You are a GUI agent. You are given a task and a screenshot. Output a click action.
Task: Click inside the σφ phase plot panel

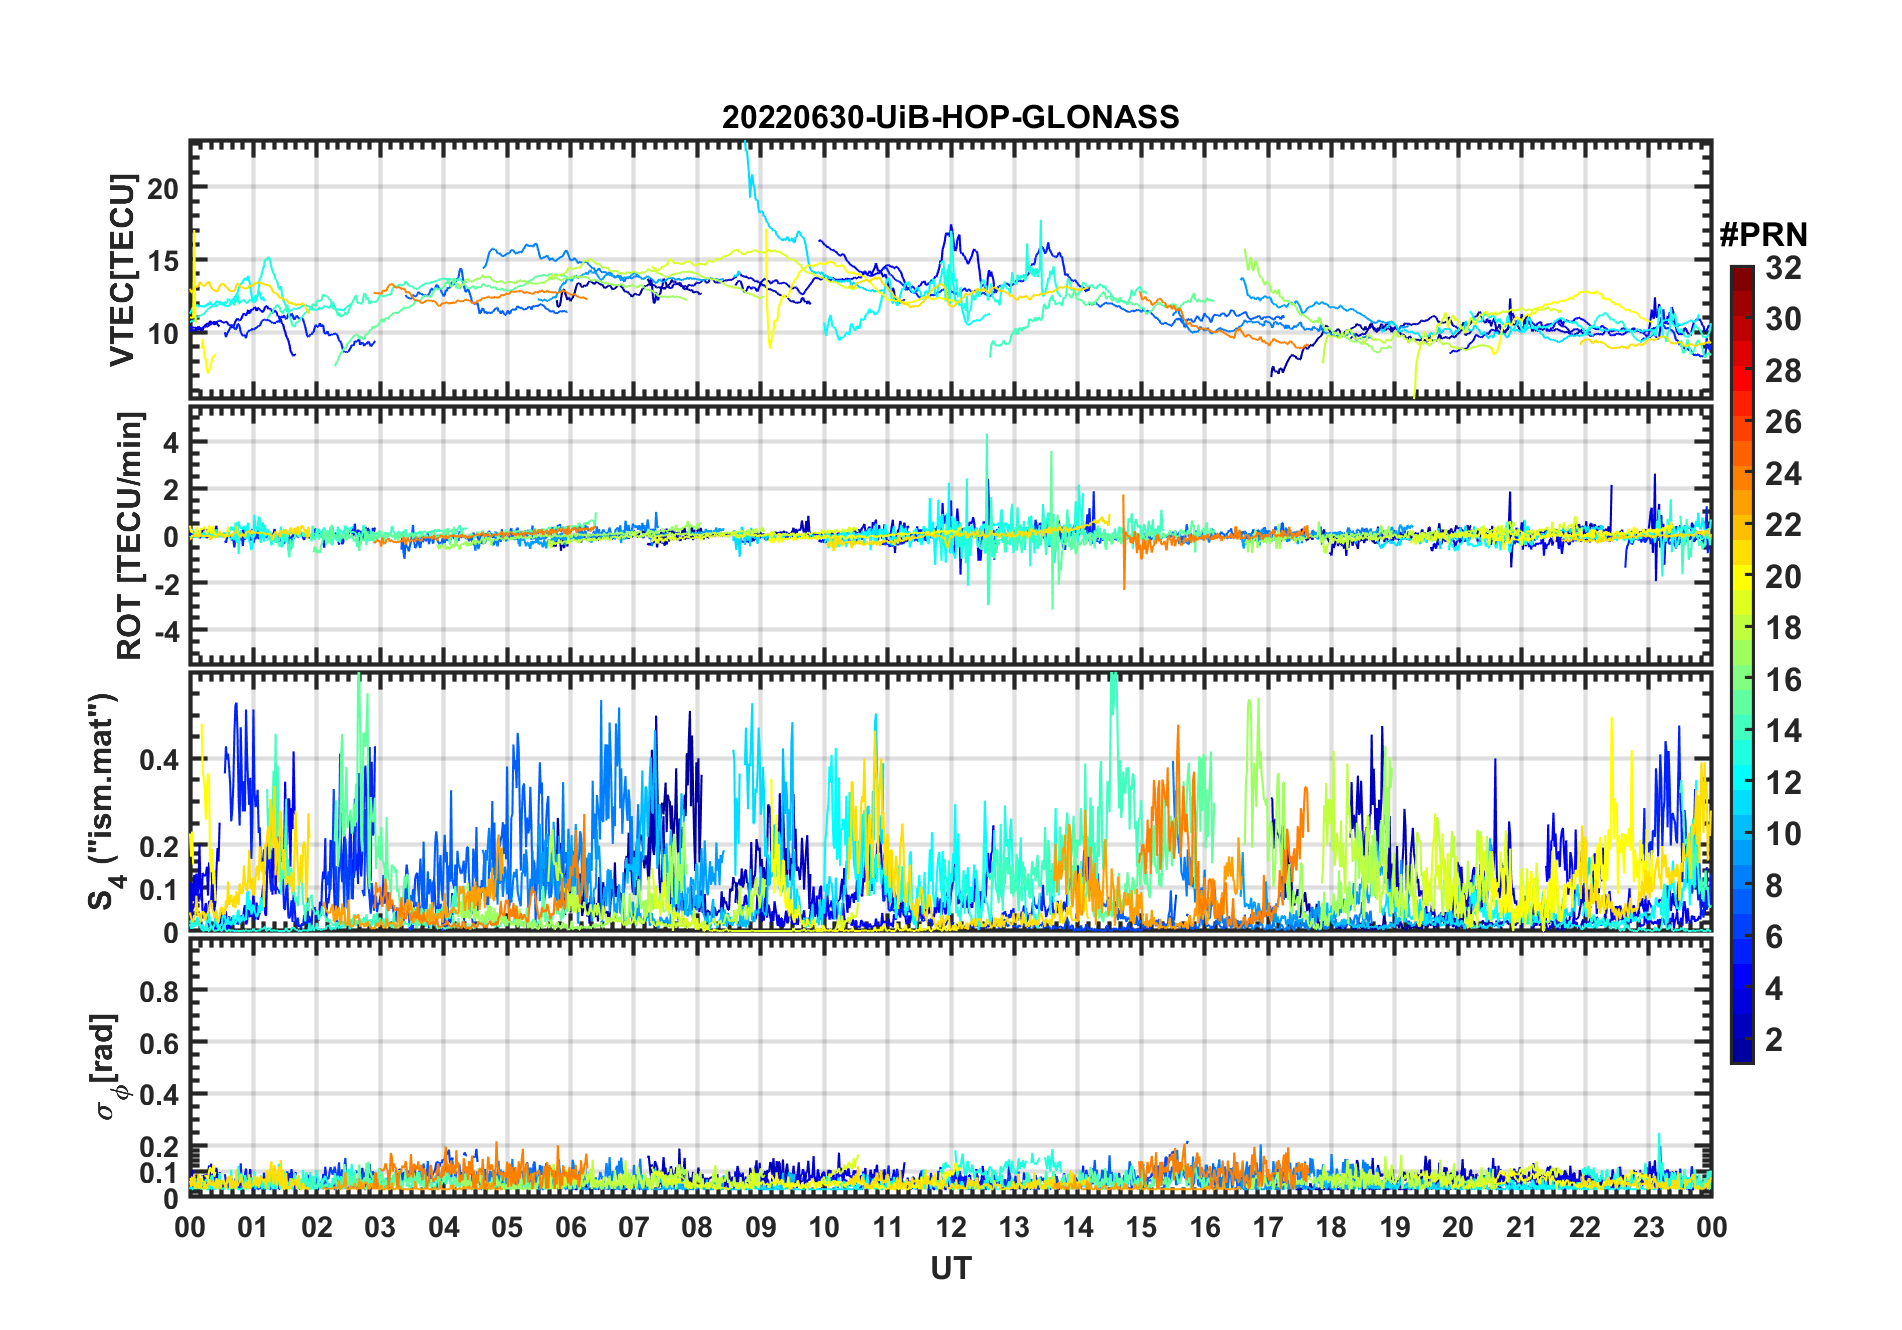(x=950, y=1067)
